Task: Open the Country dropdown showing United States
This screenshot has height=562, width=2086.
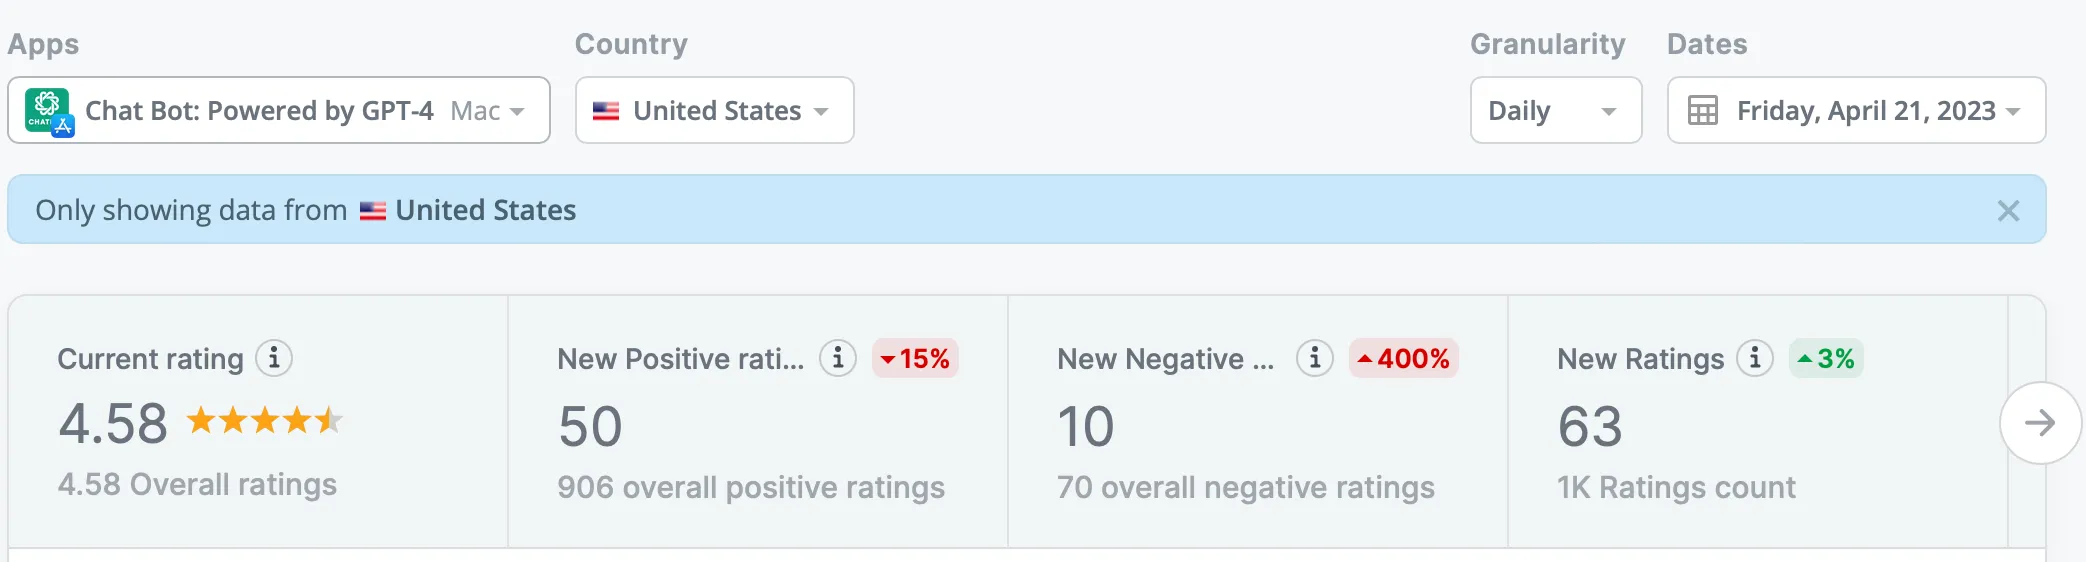Action: tap(714, 111)
